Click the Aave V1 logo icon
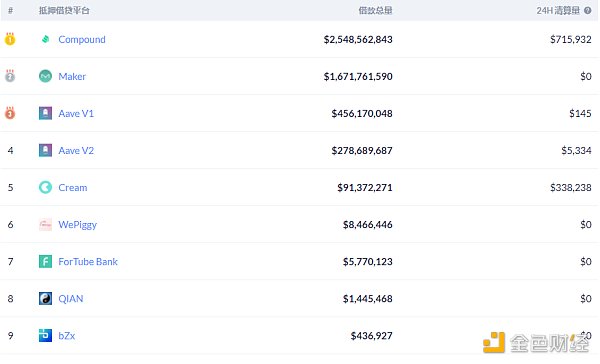The image size is (600, 364). 46,113
